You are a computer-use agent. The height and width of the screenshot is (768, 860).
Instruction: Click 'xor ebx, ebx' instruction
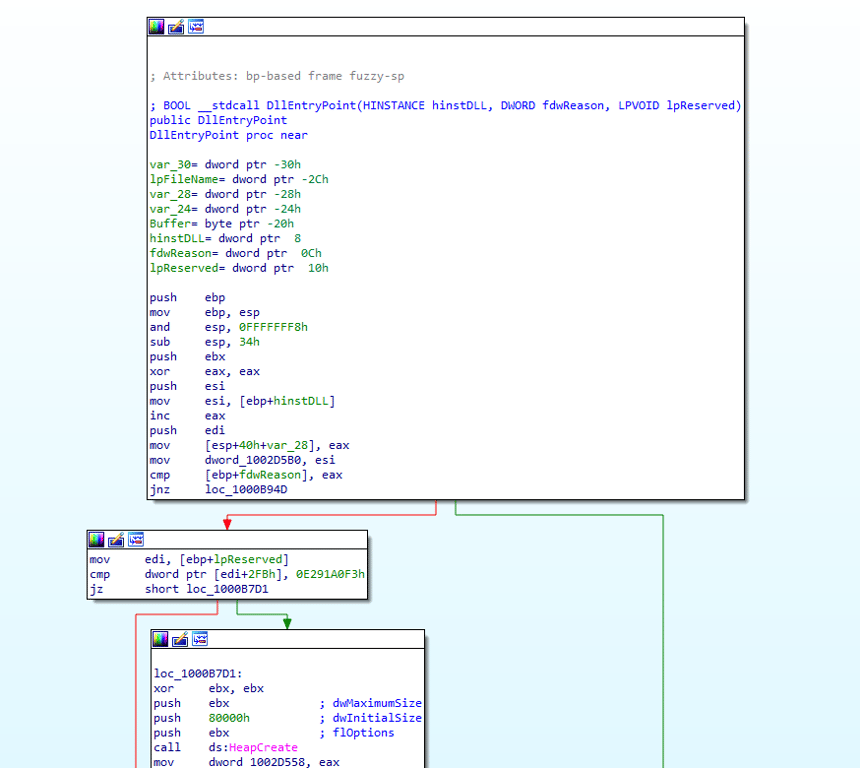209,688
